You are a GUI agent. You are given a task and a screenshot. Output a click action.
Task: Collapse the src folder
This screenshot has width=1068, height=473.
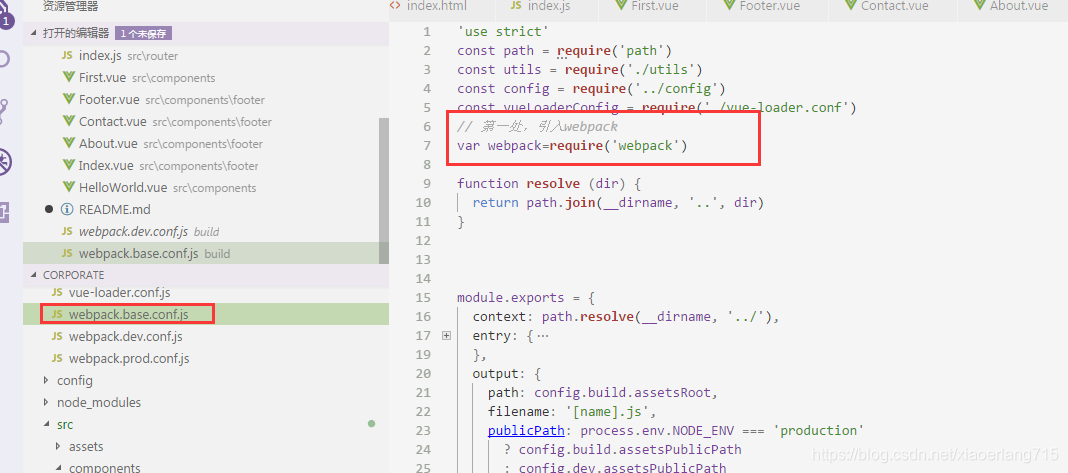click(46, 425)
